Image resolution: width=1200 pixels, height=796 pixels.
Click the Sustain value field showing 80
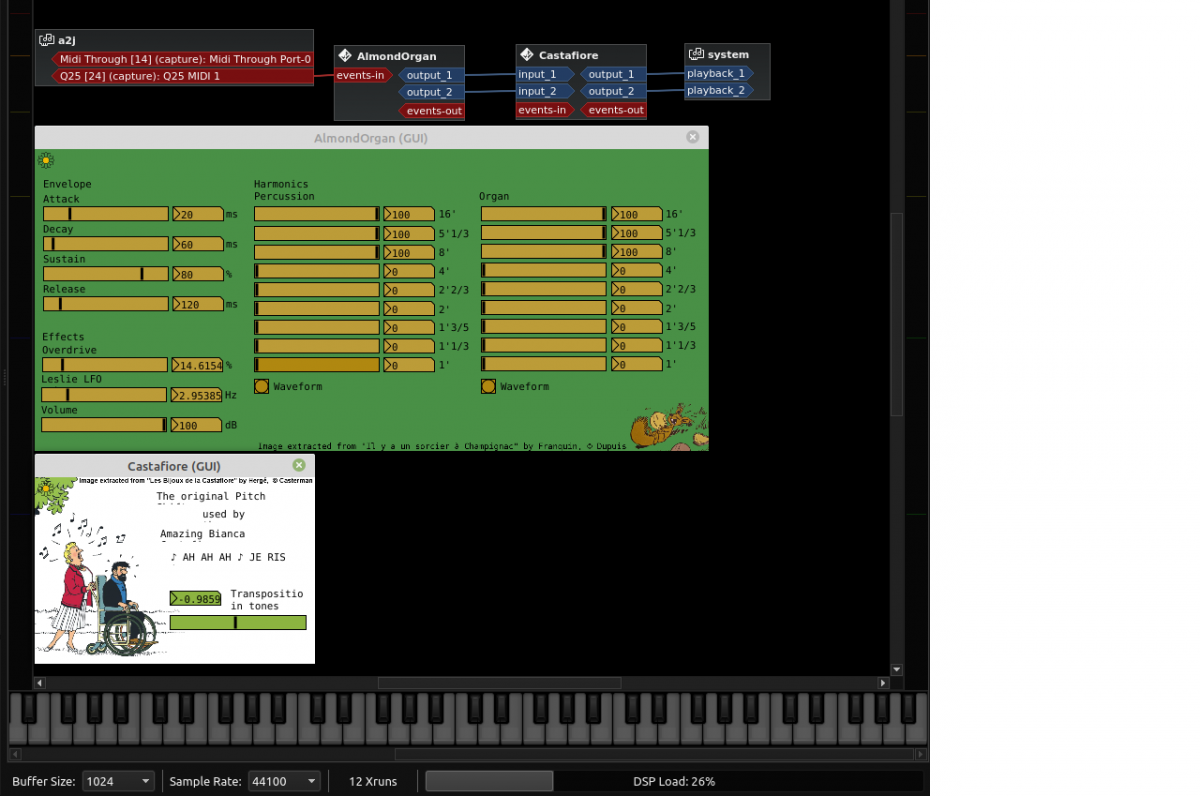(198, 274)
